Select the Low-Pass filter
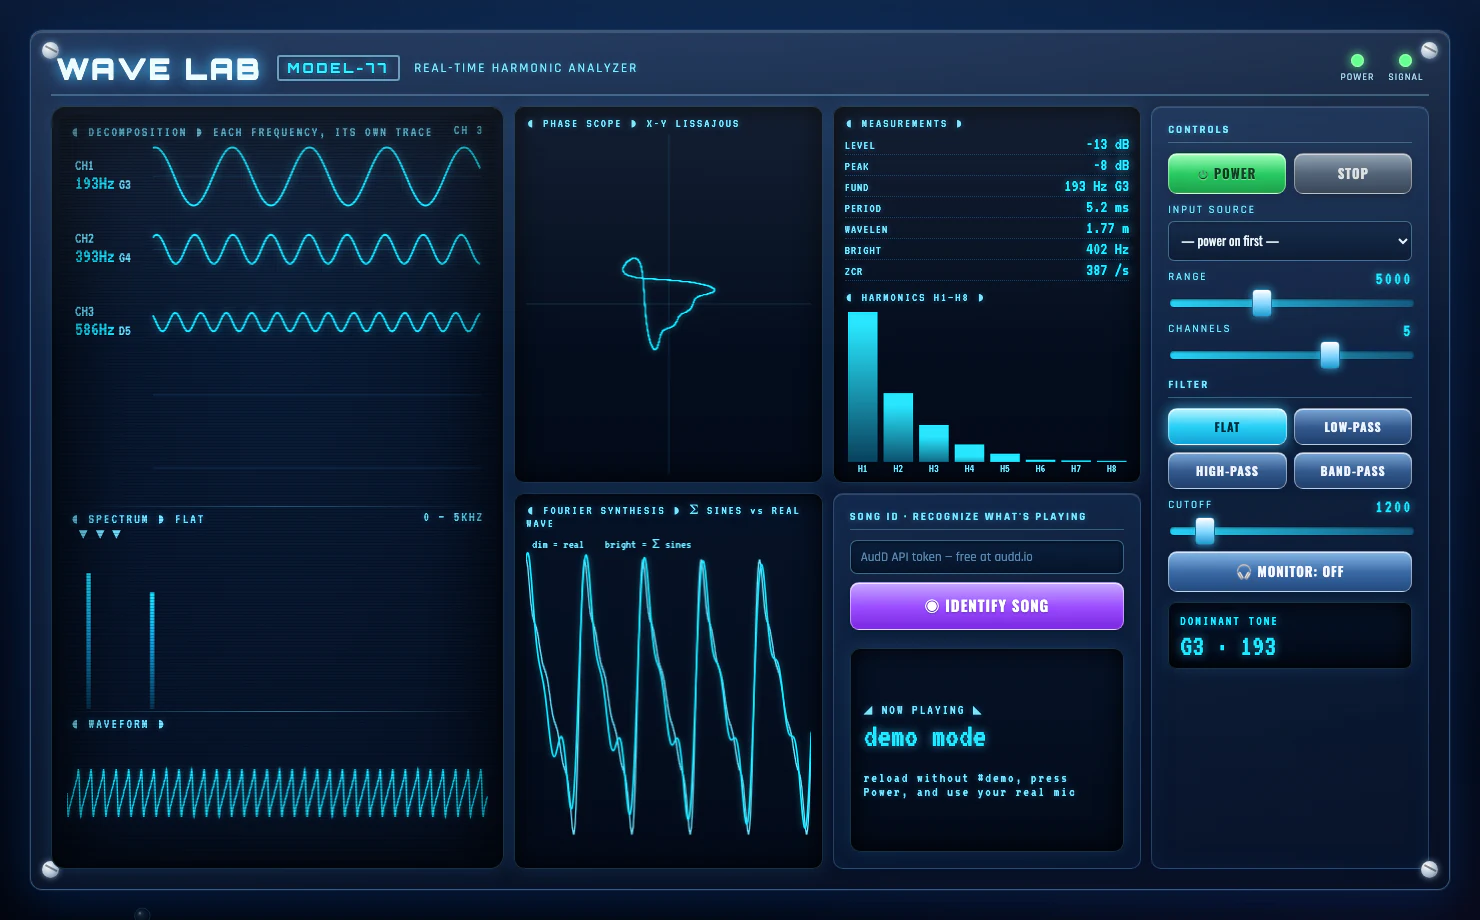This screenshot has height=920, width=1480. point(1353,427)
